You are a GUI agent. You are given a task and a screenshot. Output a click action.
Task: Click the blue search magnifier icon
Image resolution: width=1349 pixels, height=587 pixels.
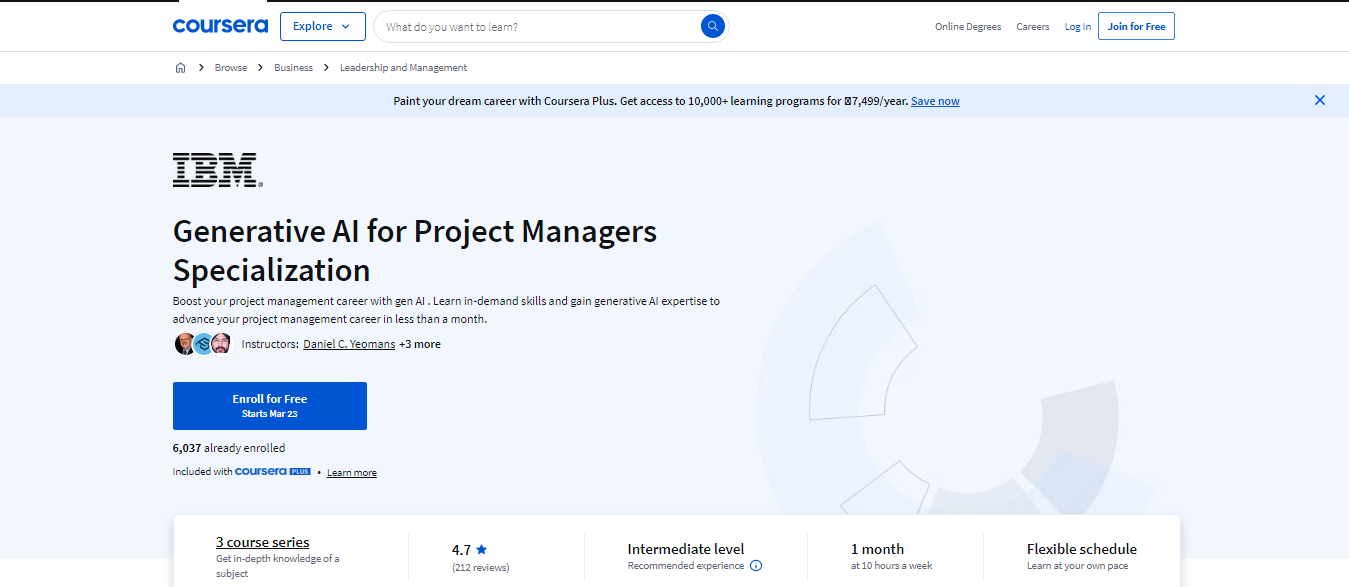pyautogui.click(x=712, y=27)
